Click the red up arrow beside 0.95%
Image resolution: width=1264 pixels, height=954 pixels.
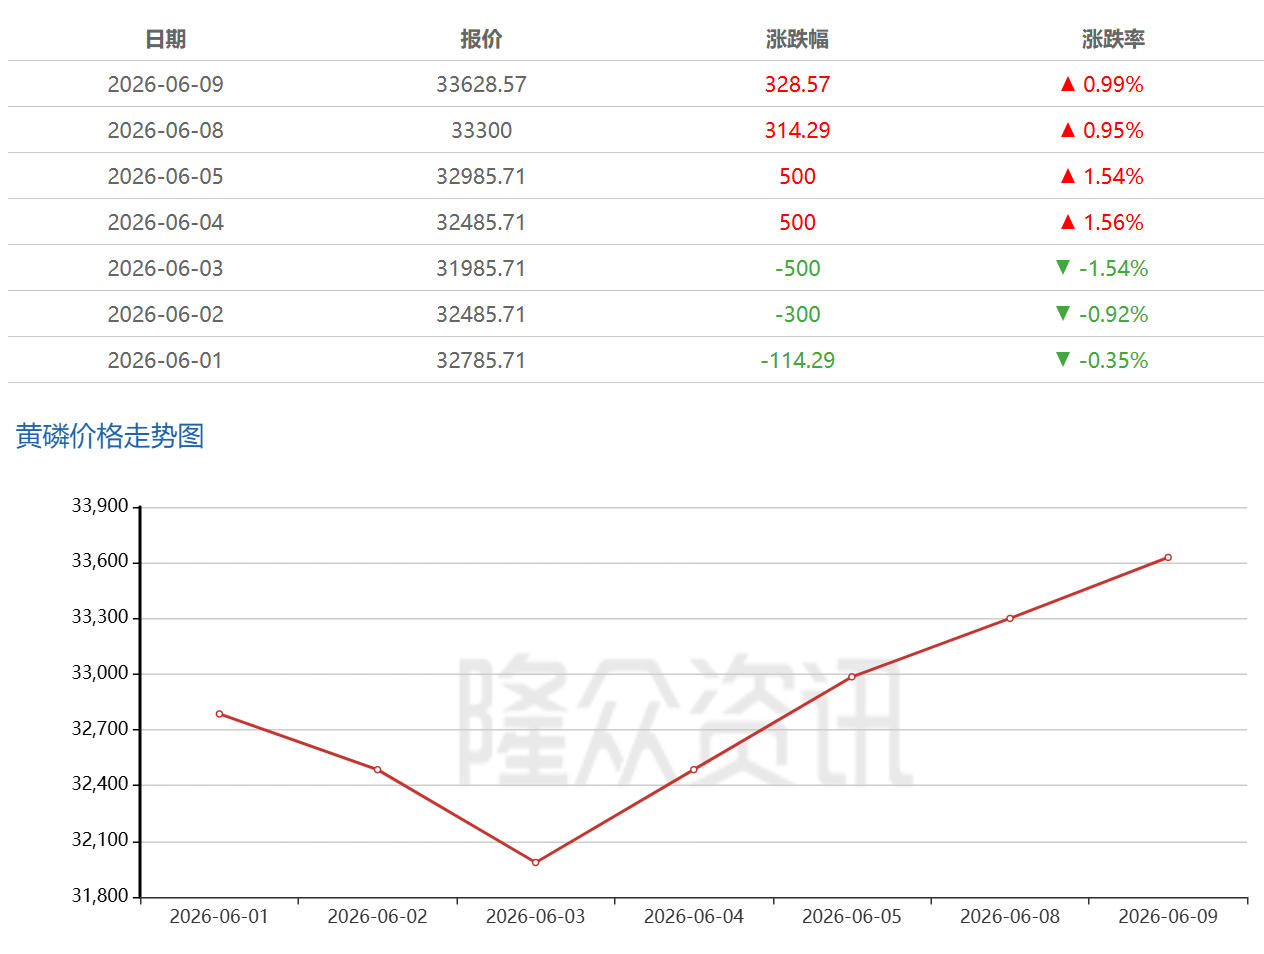[x=1068, y=130]
